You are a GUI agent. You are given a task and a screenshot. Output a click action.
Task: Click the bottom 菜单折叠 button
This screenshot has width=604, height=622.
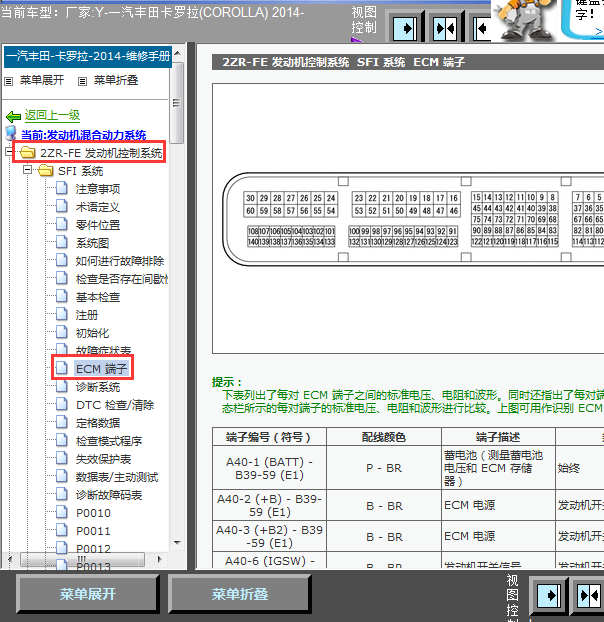tap(240, 594)
